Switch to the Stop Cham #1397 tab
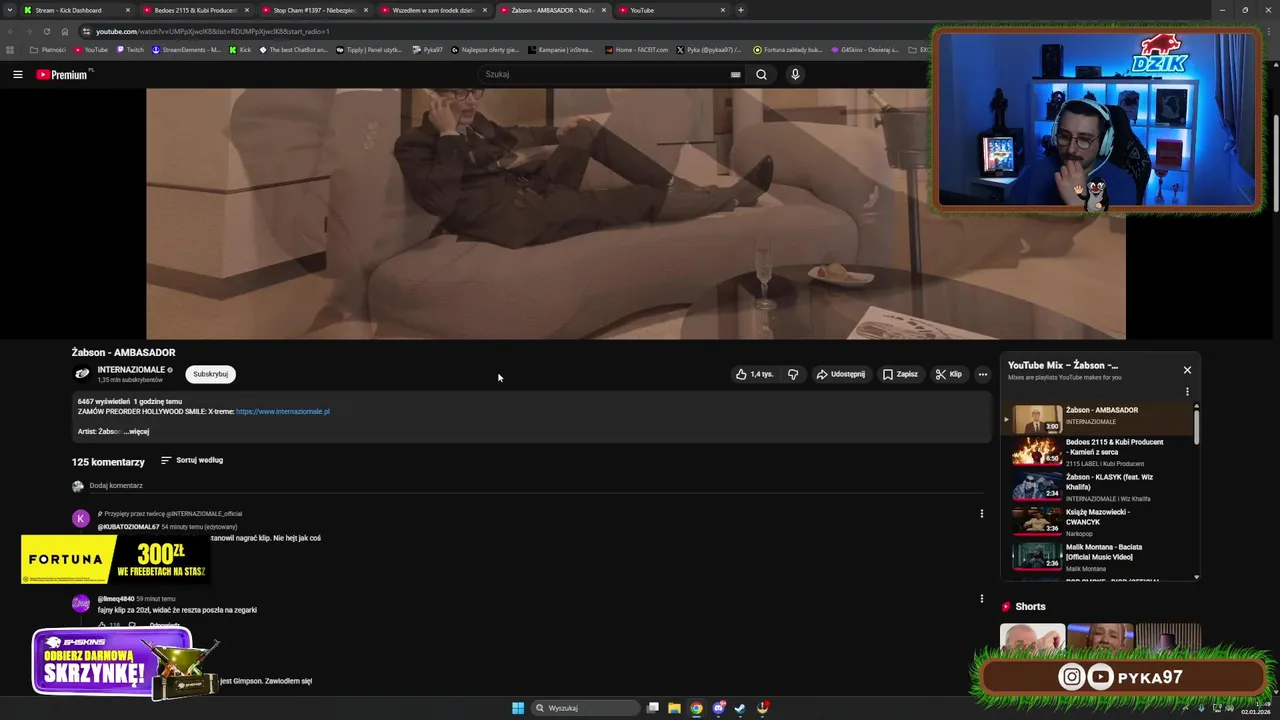Screen dimensions: 1280x720 coord(314,10)
